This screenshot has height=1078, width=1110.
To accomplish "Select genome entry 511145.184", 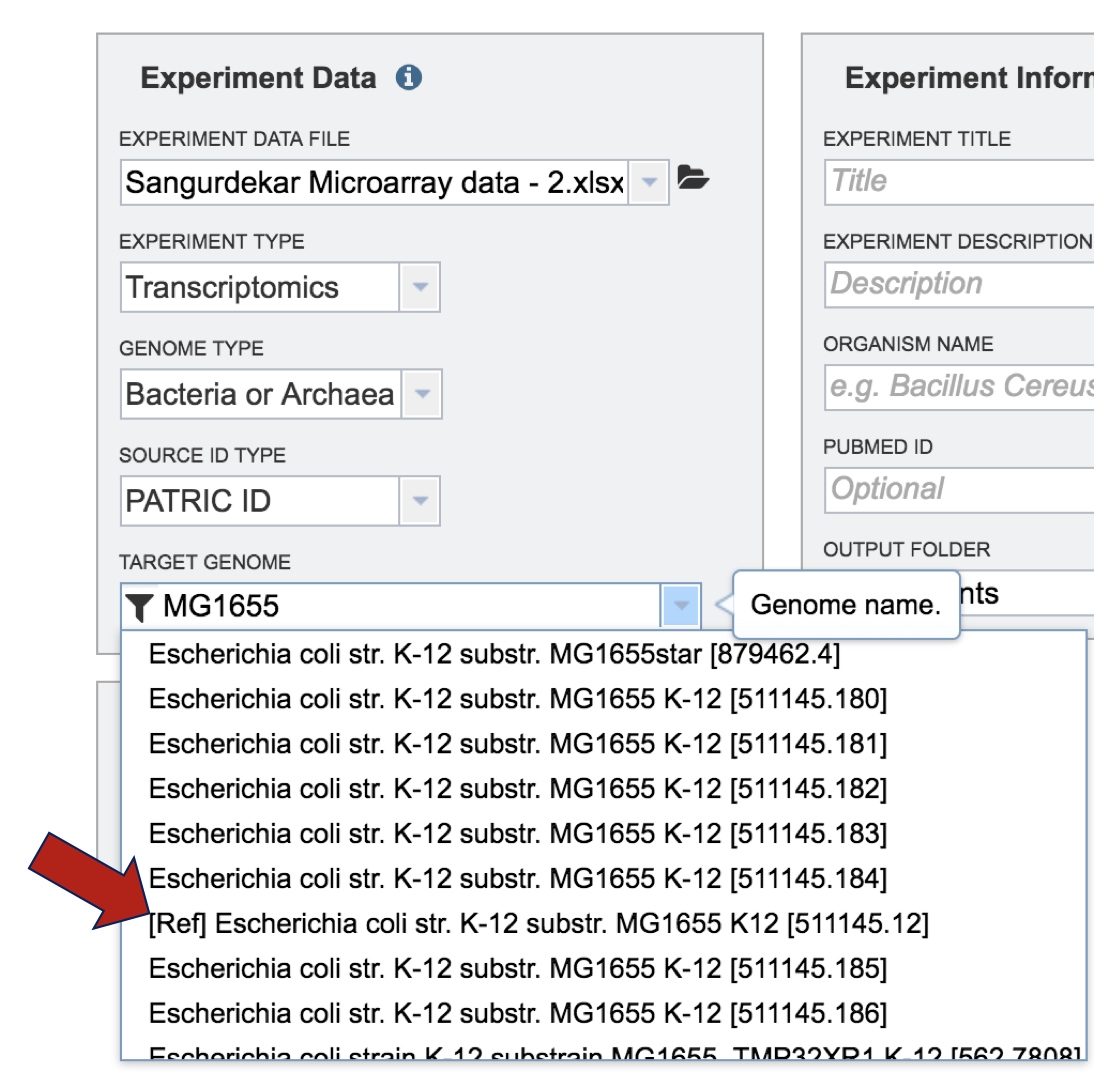I will (517, 879).
